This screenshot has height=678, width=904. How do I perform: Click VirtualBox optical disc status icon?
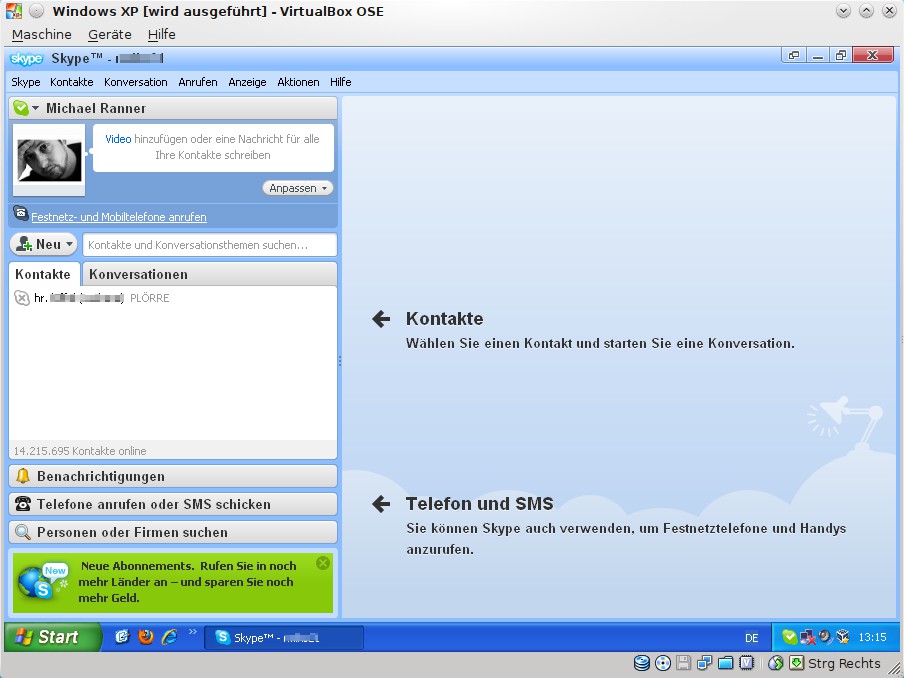(663, 663)
